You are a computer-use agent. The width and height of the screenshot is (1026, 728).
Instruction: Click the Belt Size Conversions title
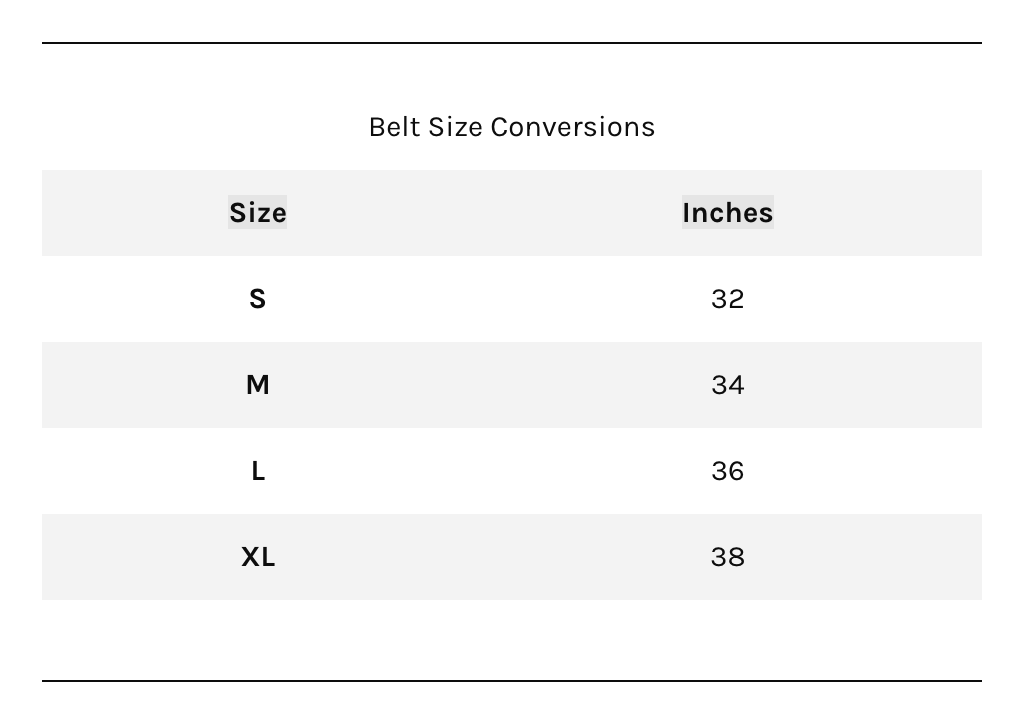coord(512,127)
